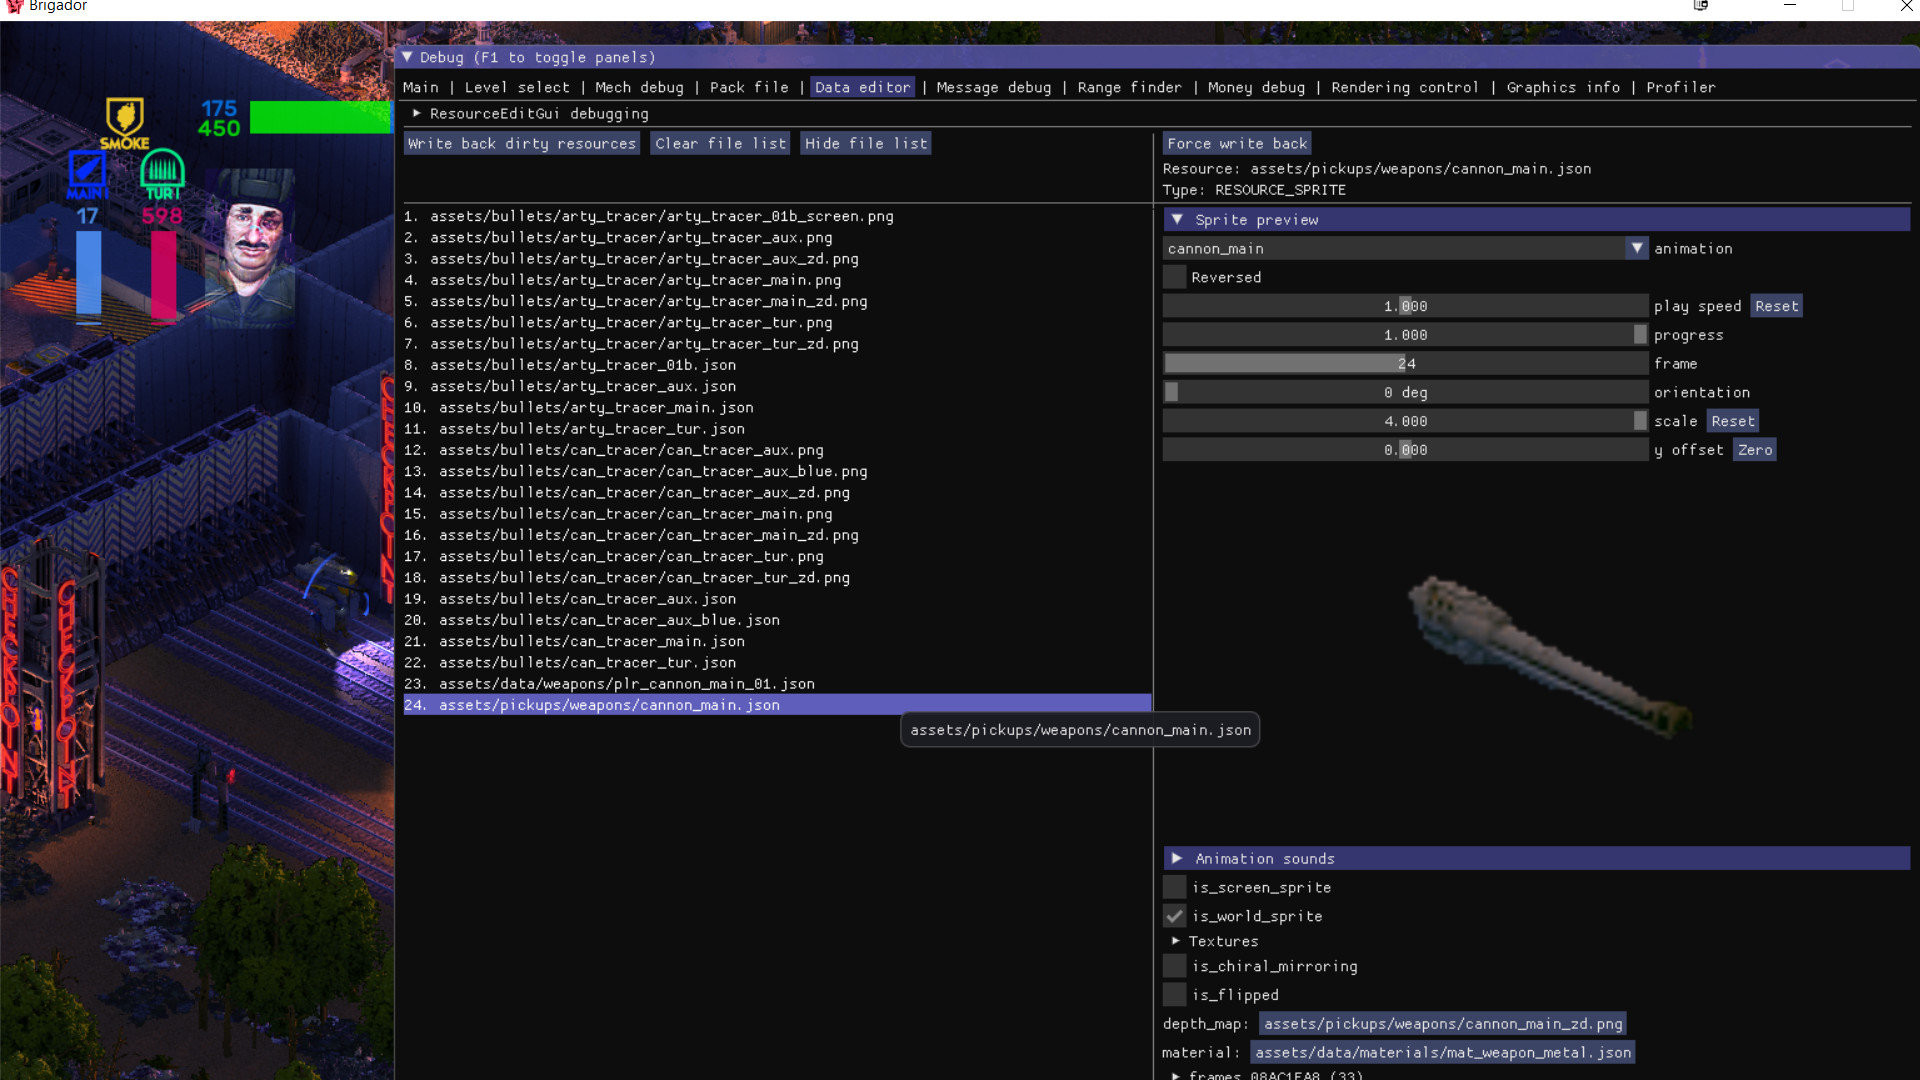This screenshot has height=1080, width=1920.
Task: Check the is_flipped option
Action: (1173, 994)
